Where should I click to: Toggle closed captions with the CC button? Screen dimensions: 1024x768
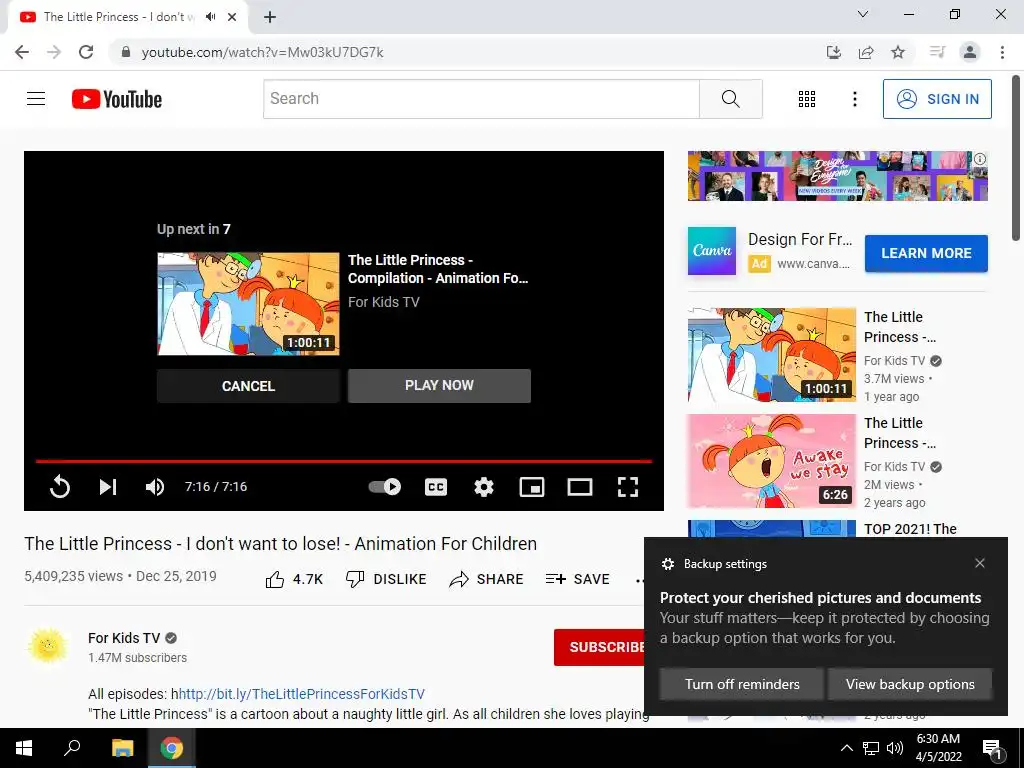click(436, 487)
